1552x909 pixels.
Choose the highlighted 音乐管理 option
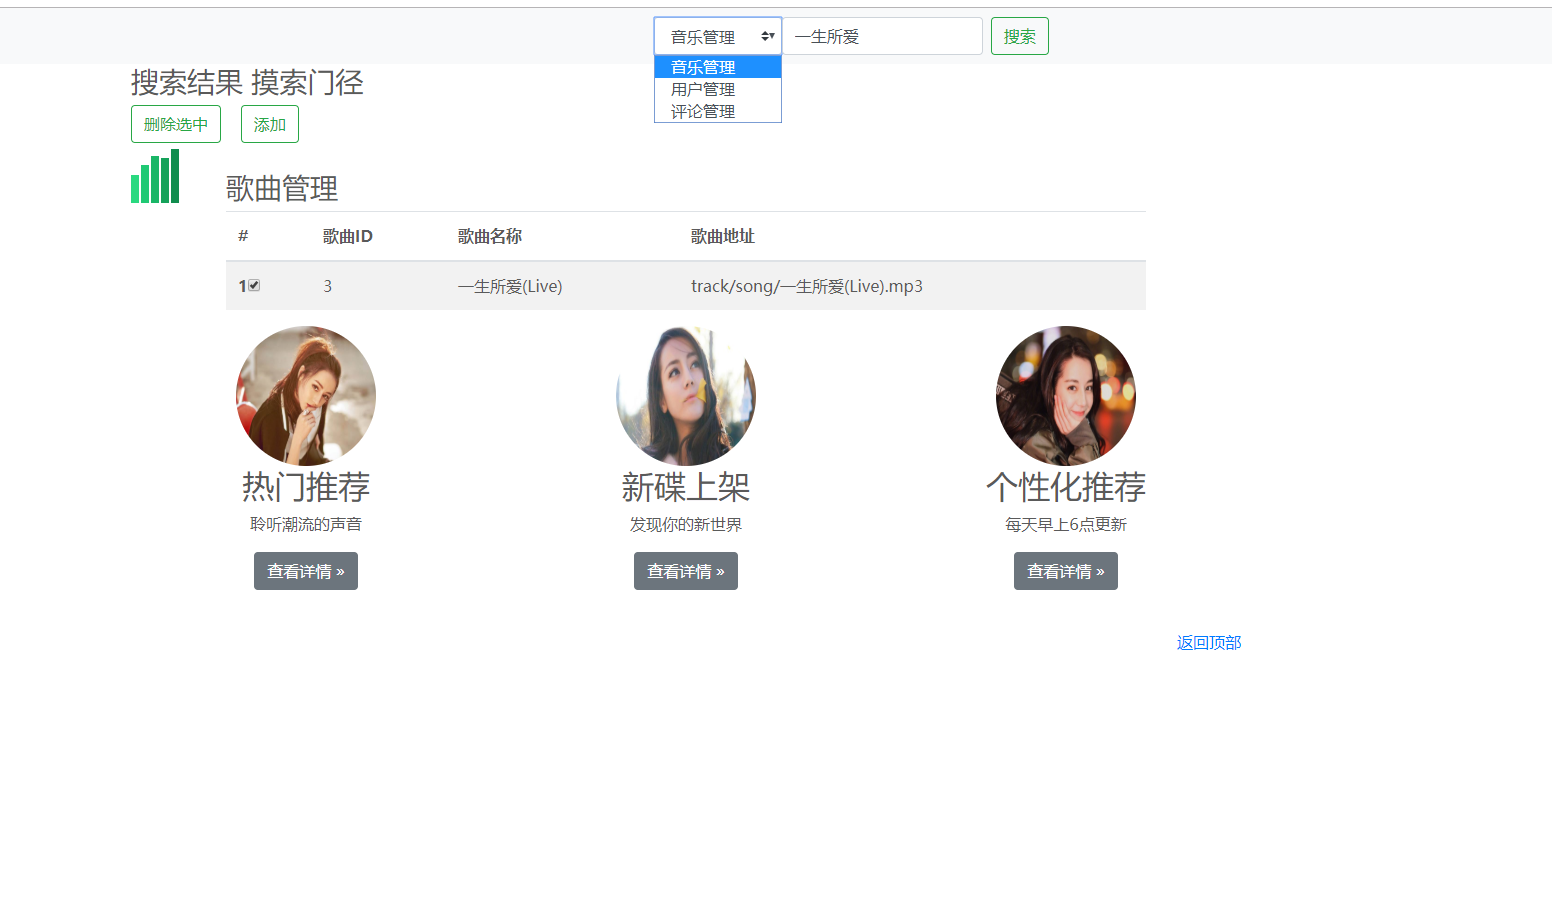click(x=703, y=66)
